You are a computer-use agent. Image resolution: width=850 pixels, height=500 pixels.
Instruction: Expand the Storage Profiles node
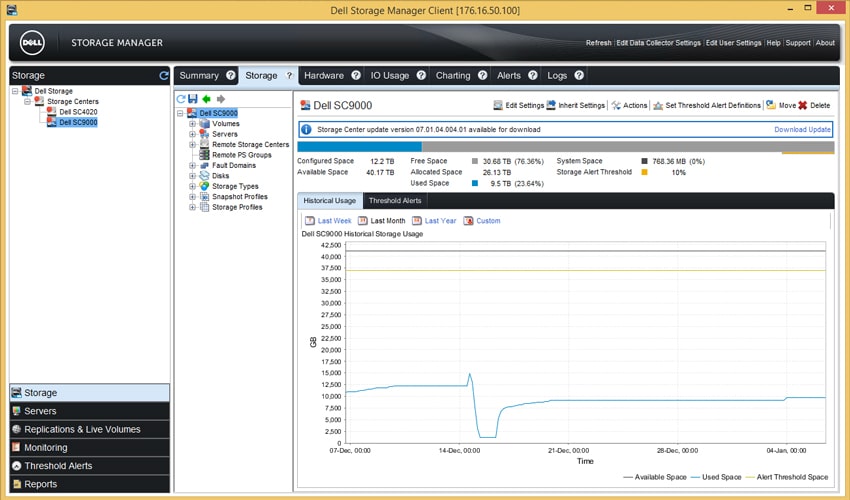[x=192, y=207]
